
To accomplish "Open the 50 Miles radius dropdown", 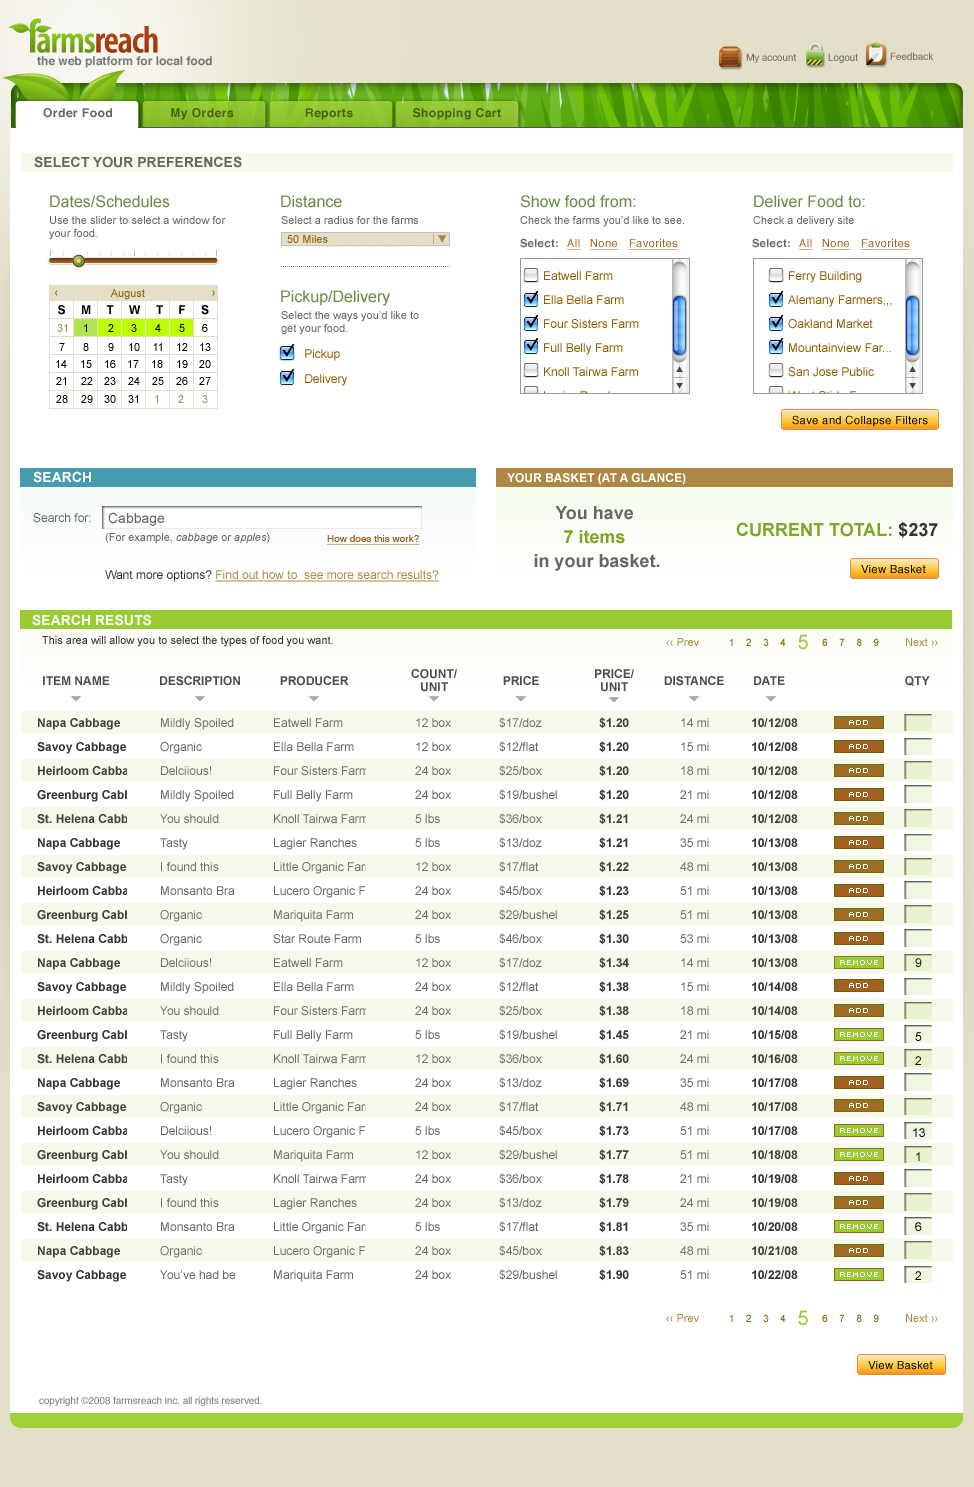I will 441,239.
